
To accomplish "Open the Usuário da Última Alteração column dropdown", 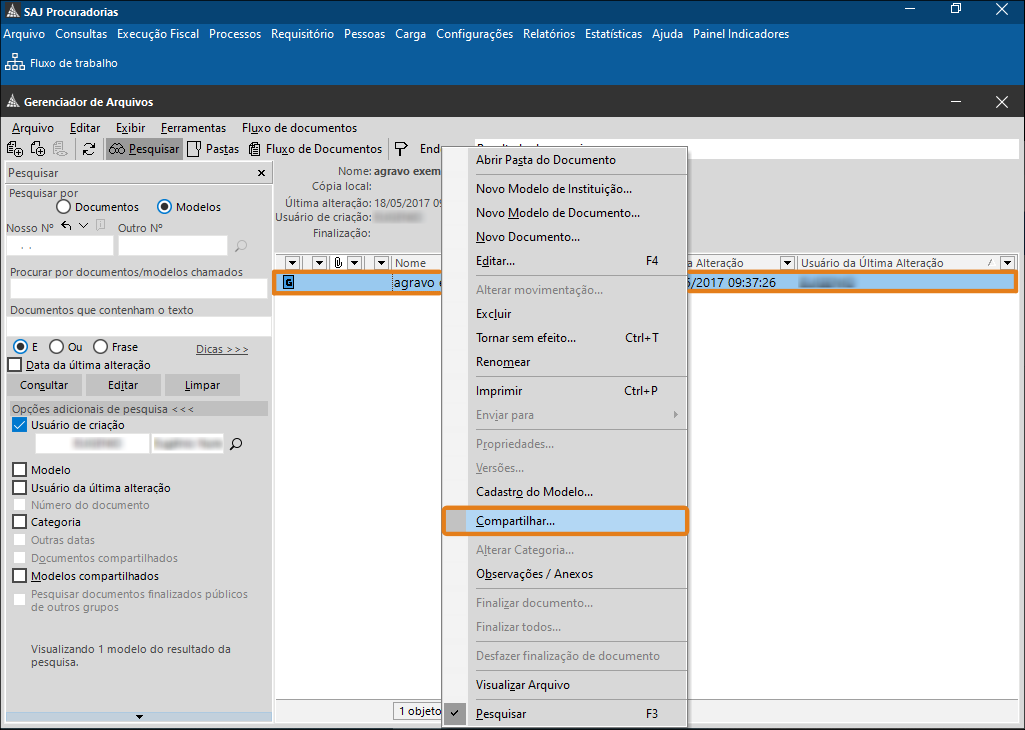I will point(1006,263).
